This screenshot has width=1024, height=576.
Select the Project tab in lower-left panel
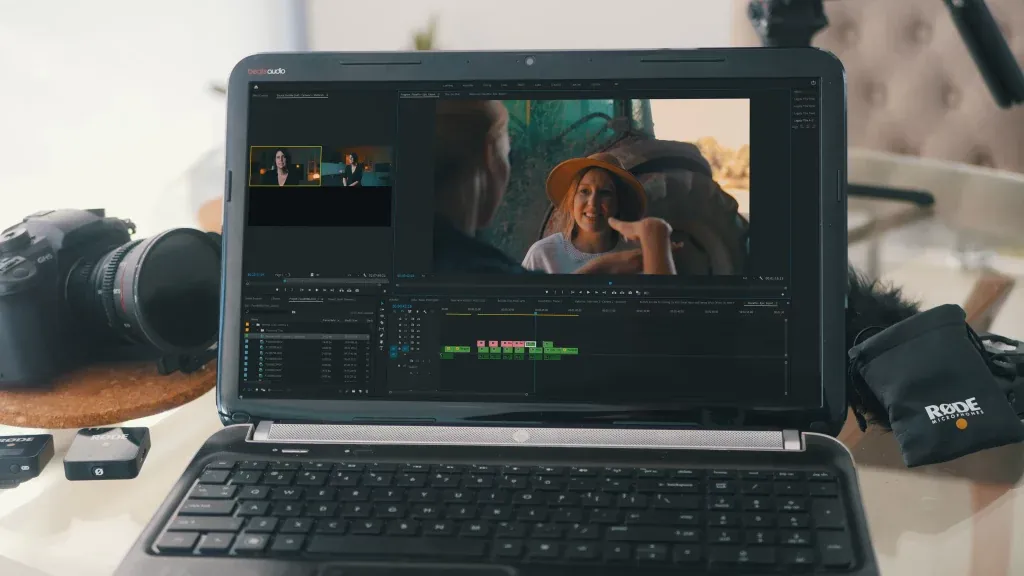tap(305, 299)
